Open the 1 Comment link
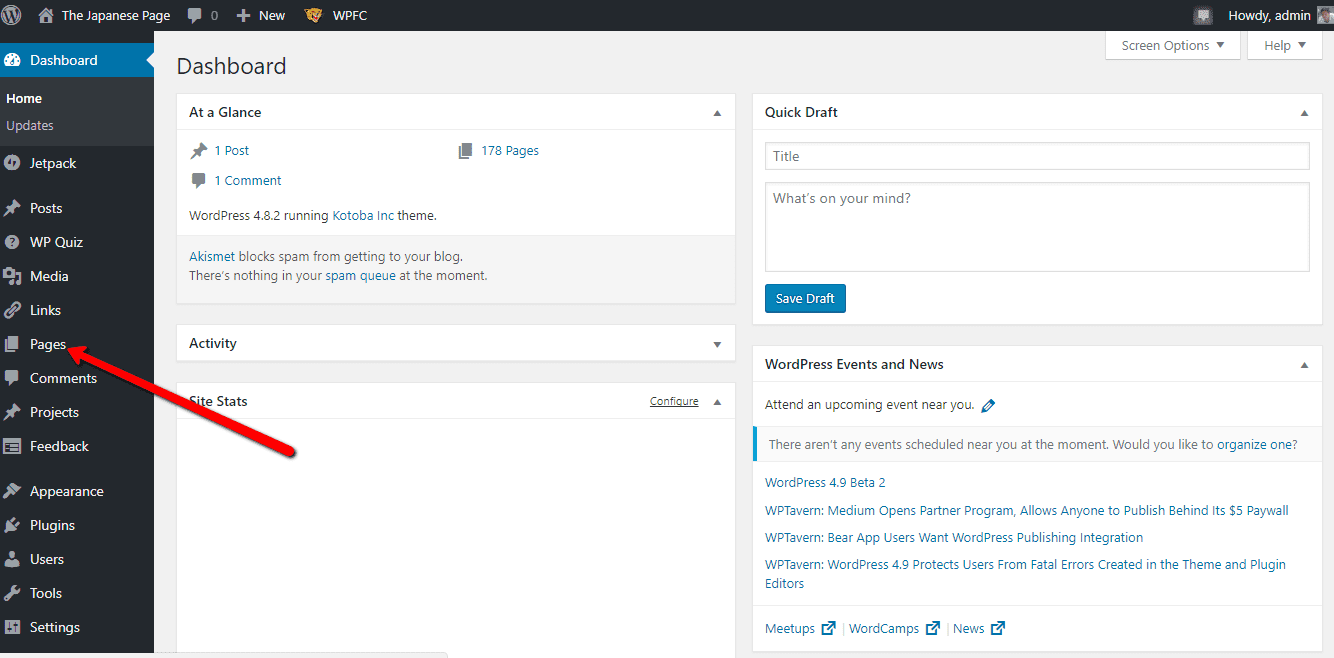 pyautogui.click(x=248, y=180)
